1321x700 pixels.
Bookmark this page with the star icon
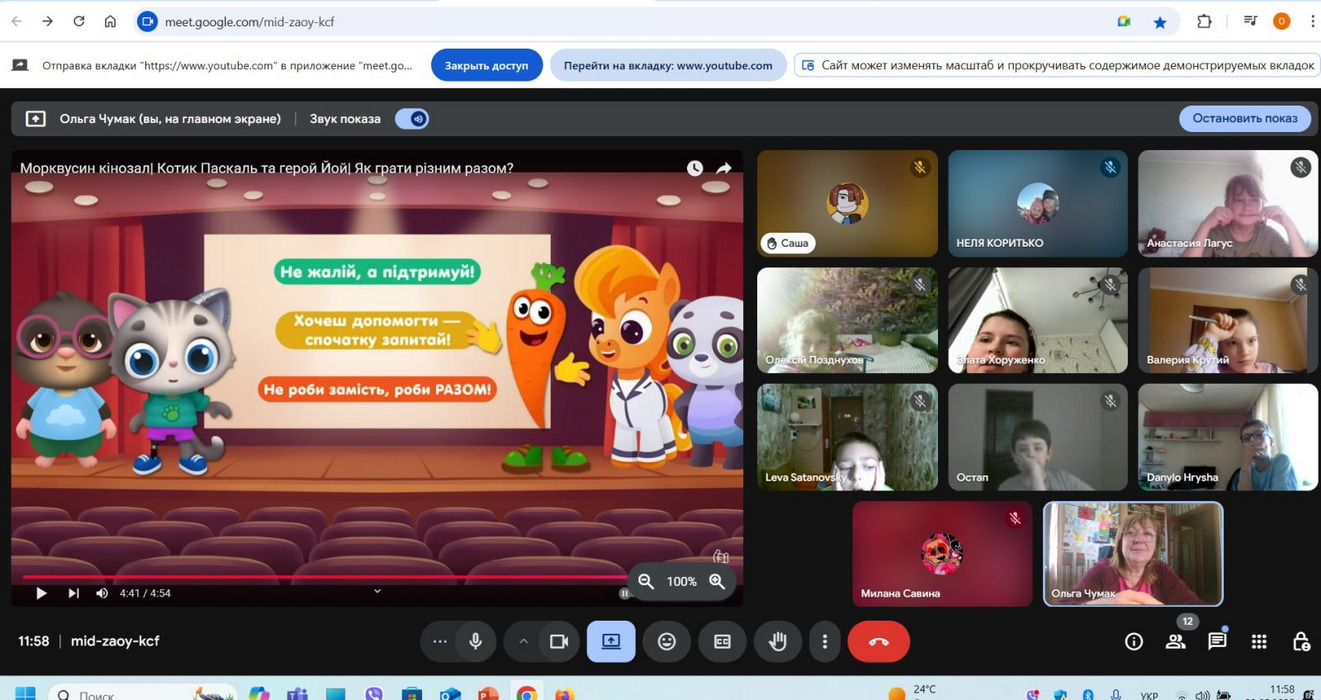1160,21
